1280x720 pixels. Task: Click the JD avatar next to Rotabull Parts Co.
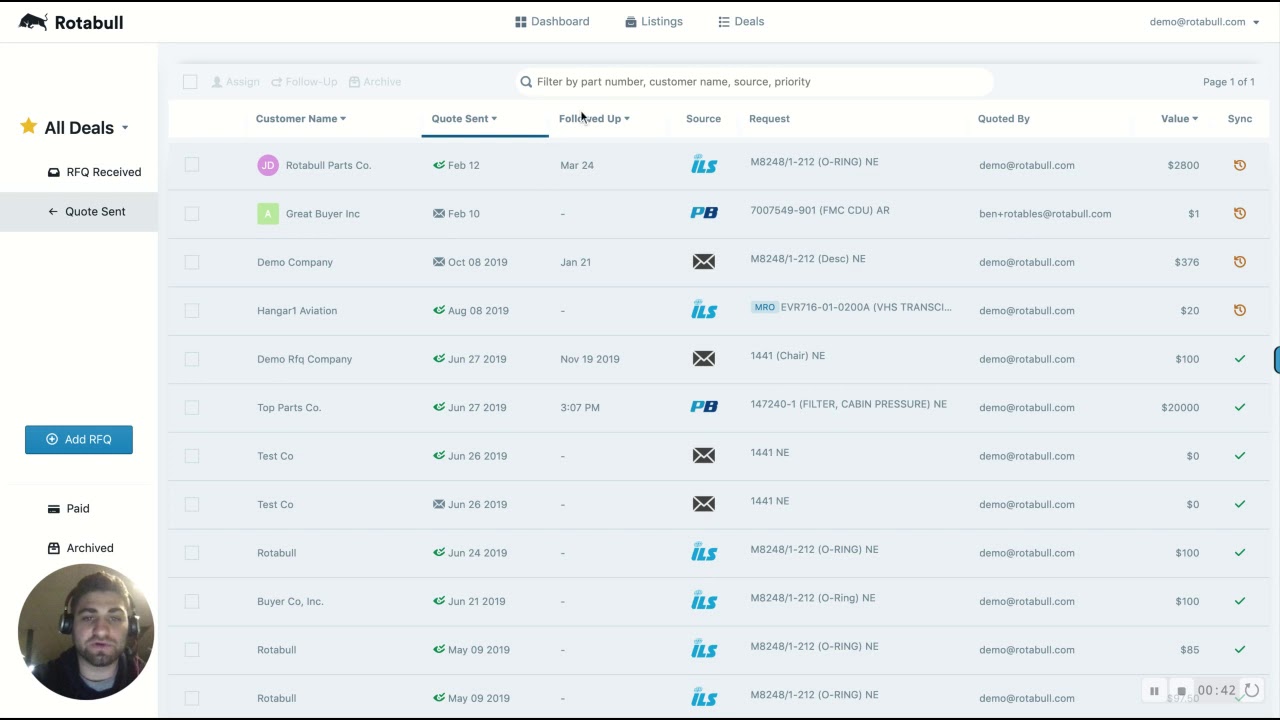267,165
